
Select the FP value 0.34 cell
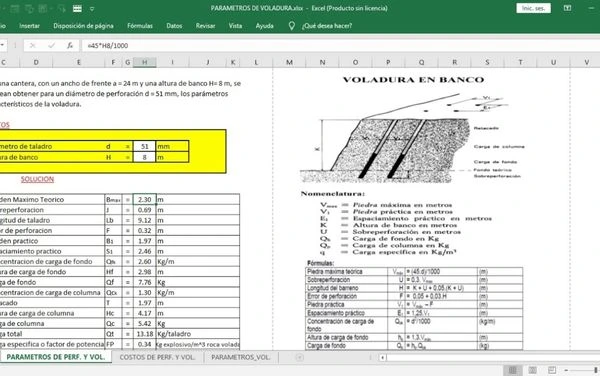tap(144, 344)
